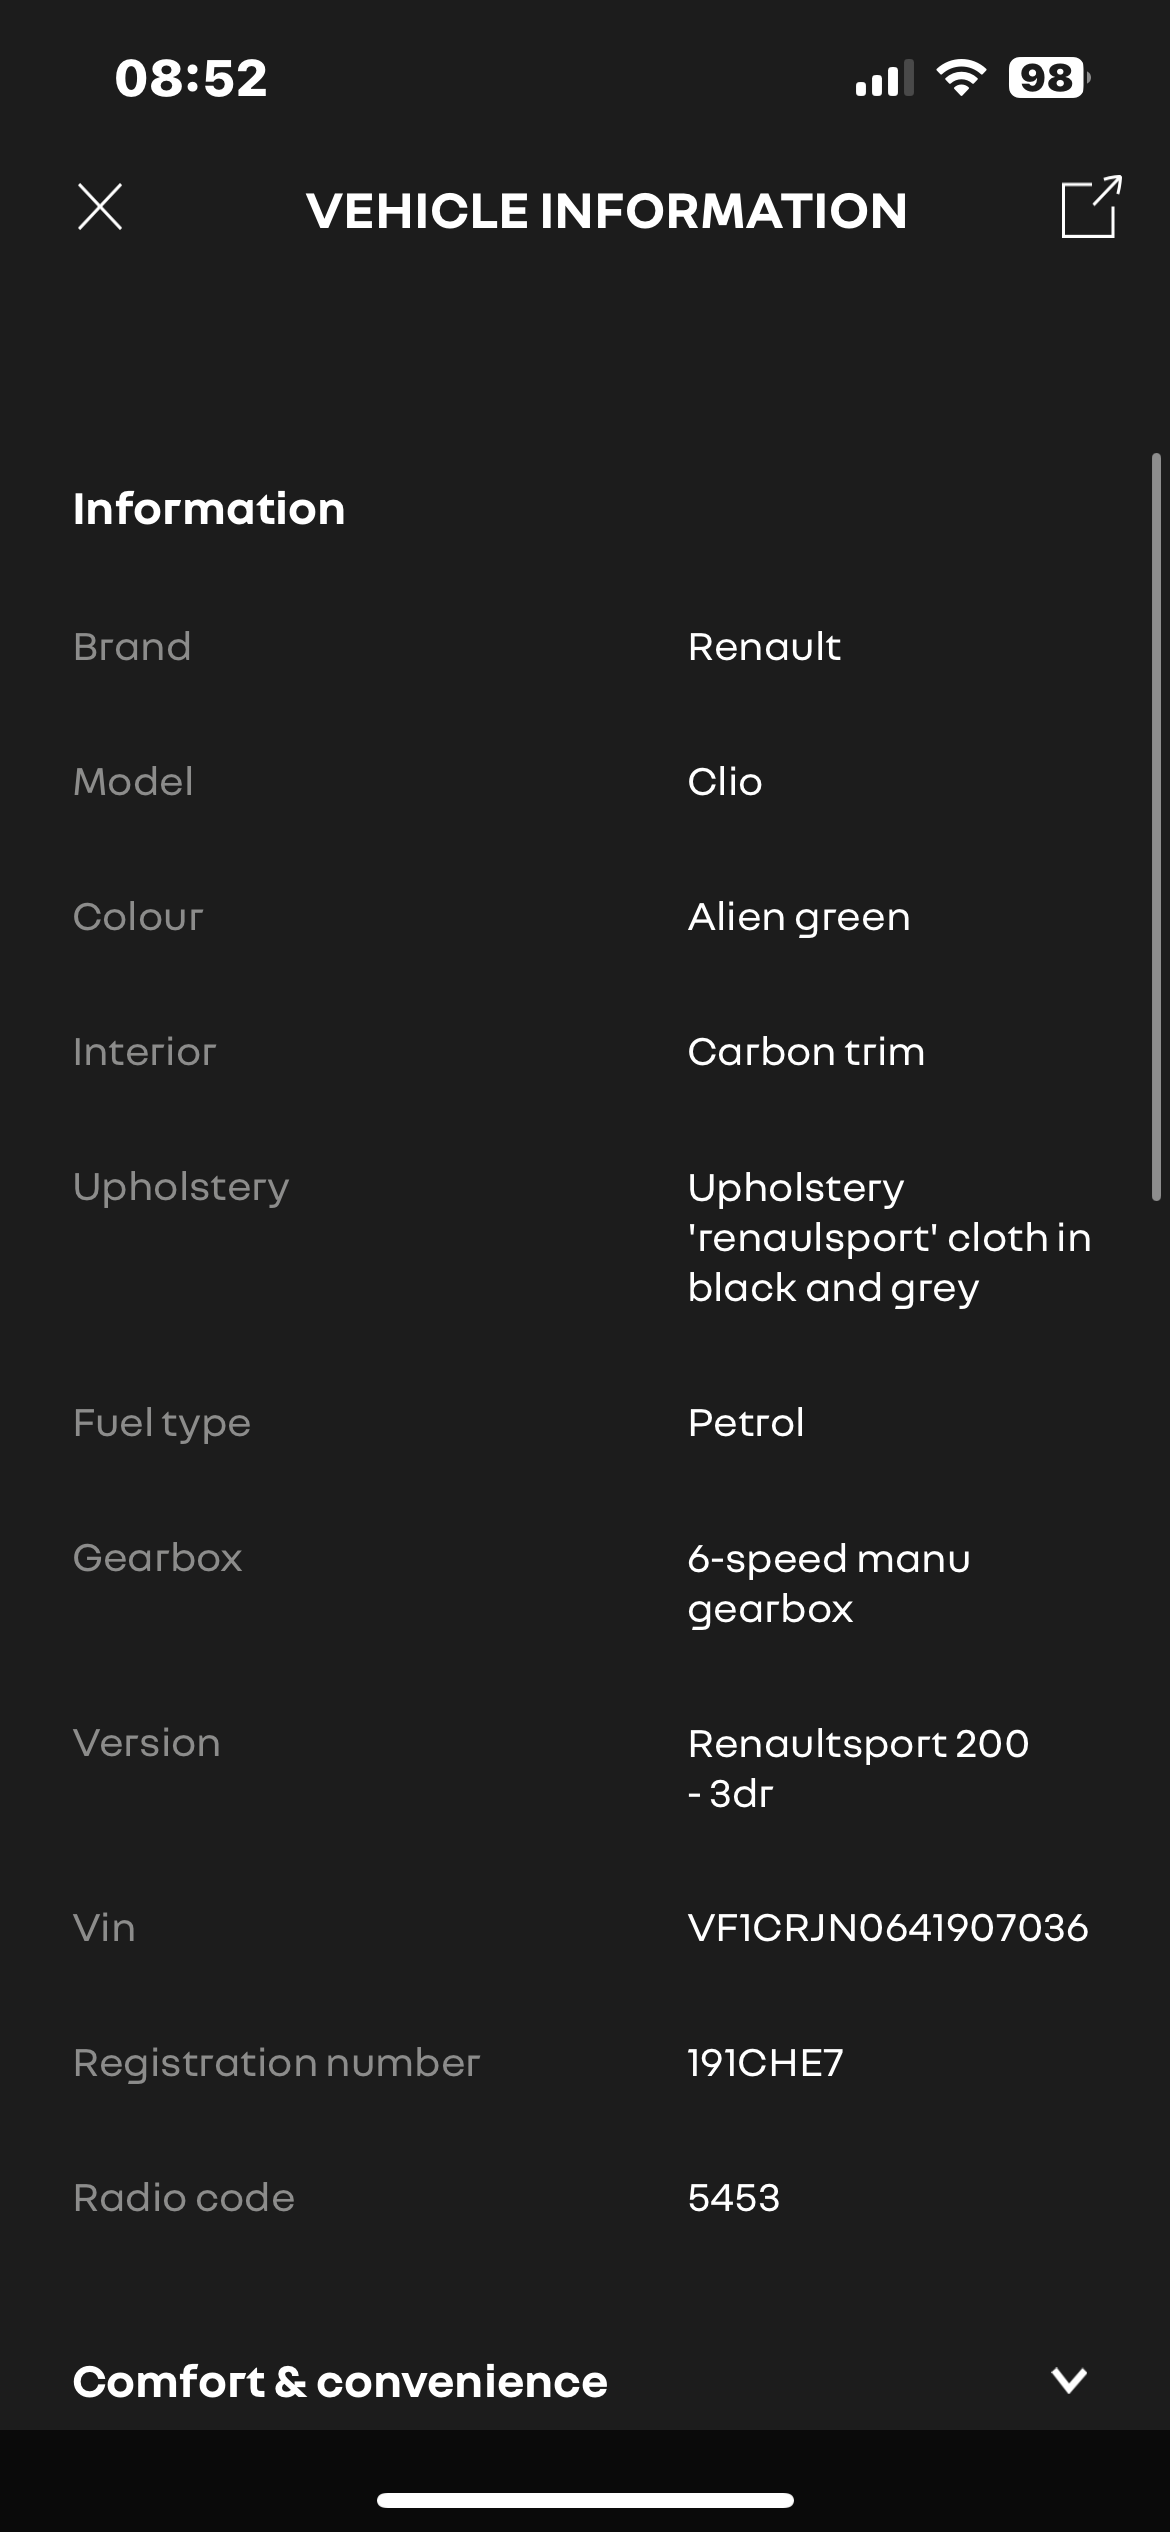The image size is (1170, 2532).
Task: Tap the battery level indicator
Action: click(x=1047, y=78)
